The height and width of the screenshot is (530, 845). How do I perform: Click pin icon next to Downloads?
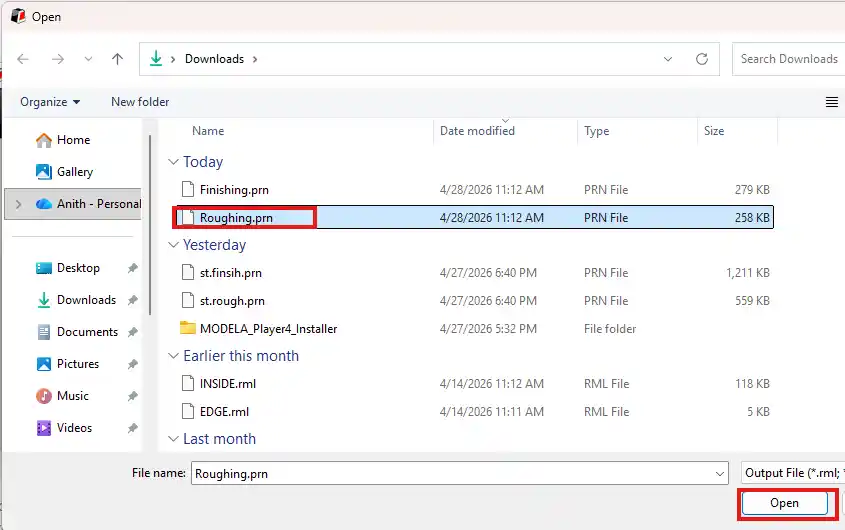point(133,300)
